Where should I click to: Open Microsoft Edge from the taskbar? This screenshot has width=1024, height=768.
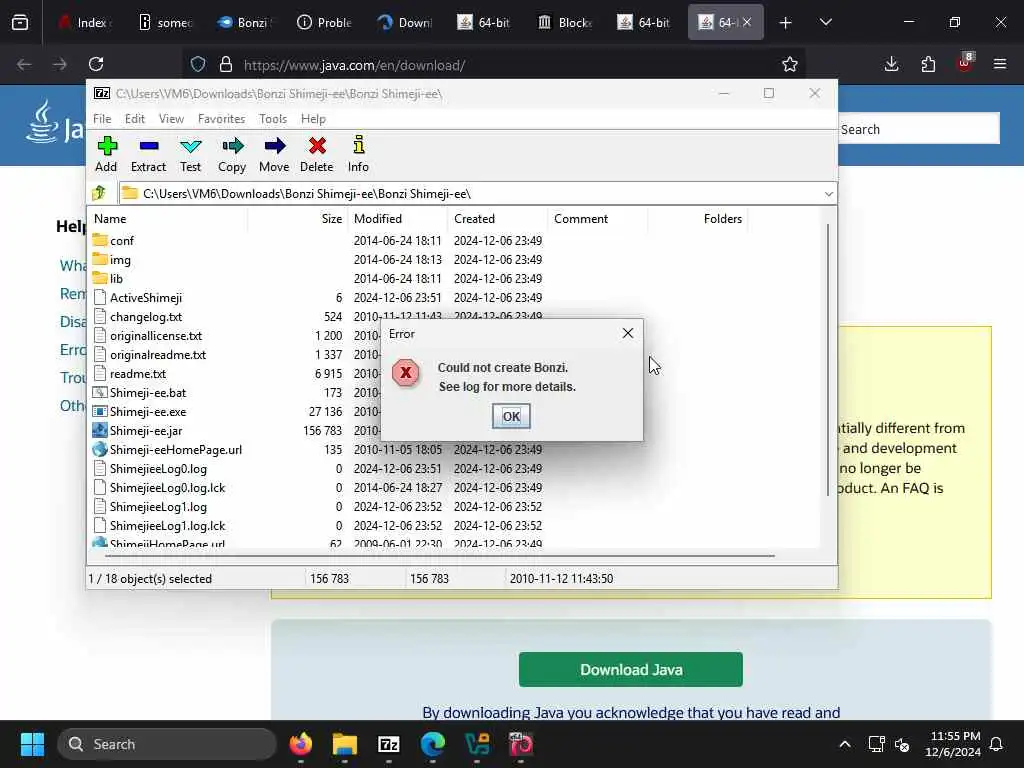432,744
